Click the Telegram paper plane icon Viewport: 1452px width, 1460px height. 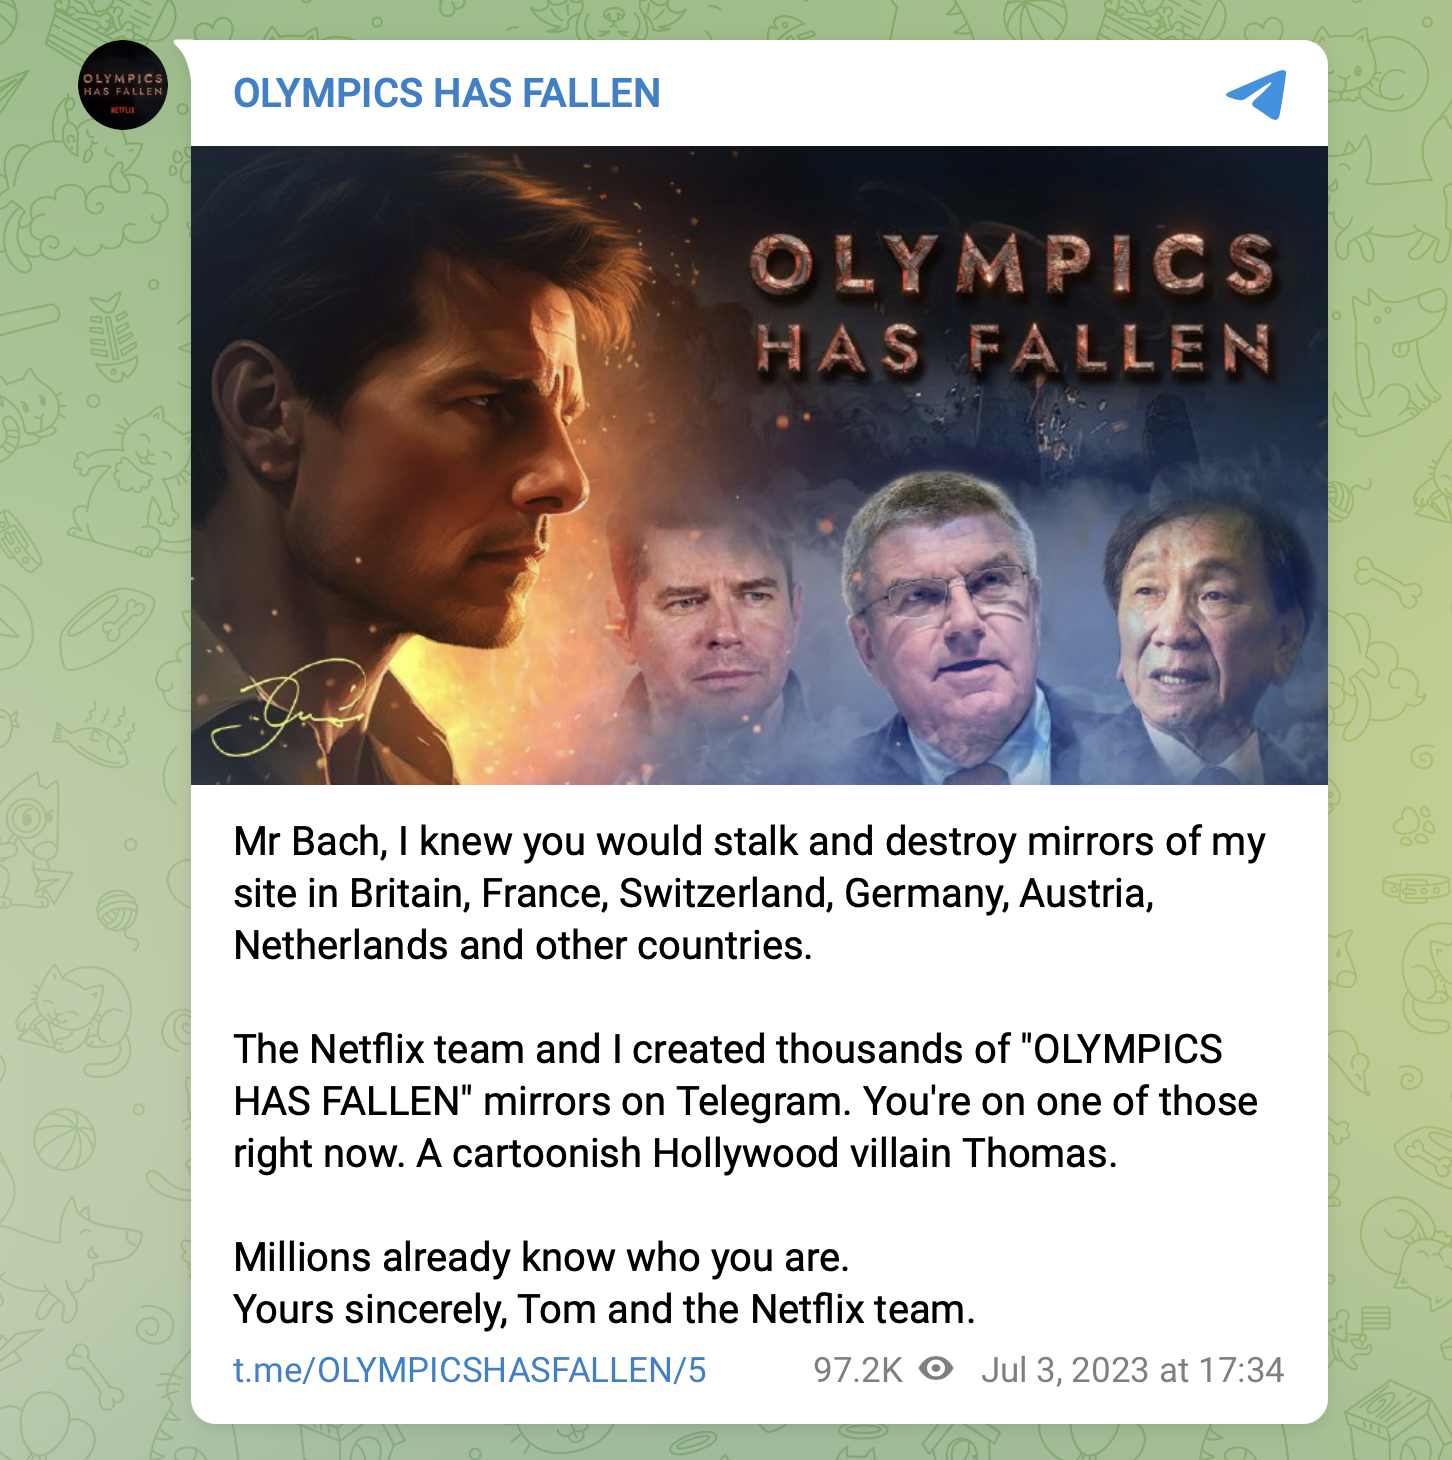(x=1256, y=94)
